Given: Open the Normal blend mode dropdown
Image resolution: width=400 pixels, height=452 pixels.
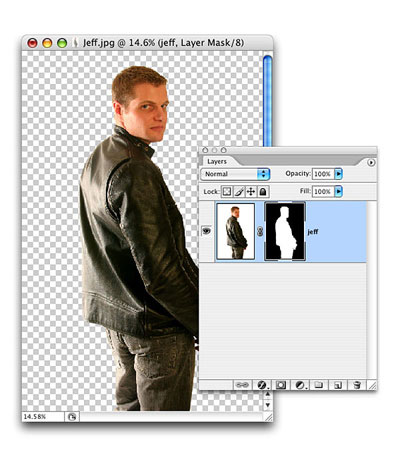Looking at the screenshot, I should click(x=235, y=174).
